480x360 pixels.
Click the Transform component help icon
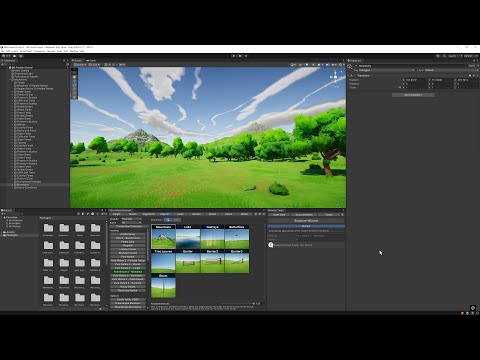pyautogui.click(x=470, y=76)
